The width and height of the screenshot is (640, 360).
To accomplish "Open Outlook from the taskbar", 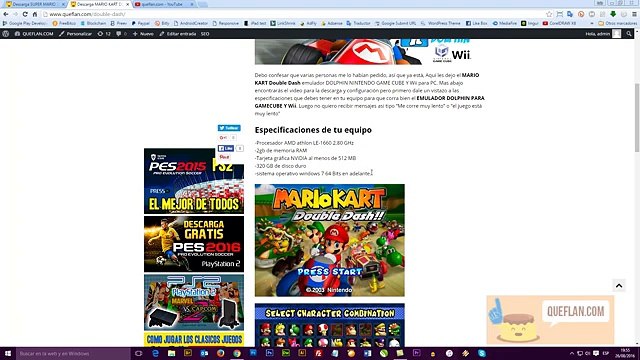I will [204, 353].
